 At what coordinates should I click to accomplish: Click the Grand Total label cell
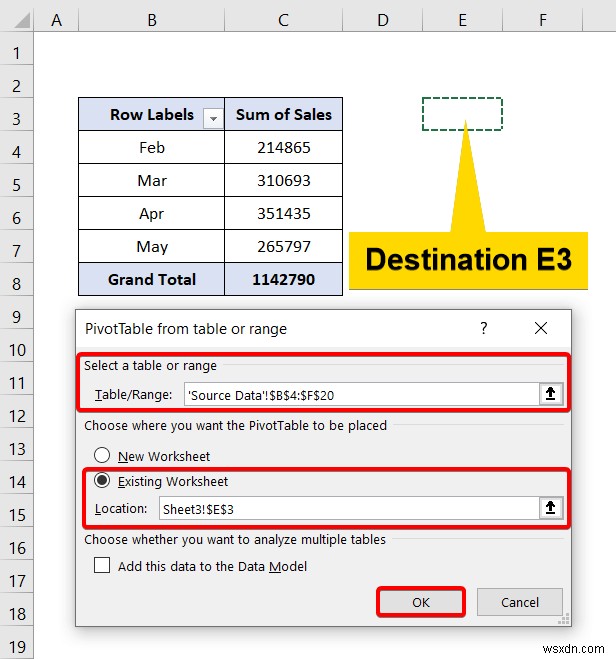coord(152,279)
